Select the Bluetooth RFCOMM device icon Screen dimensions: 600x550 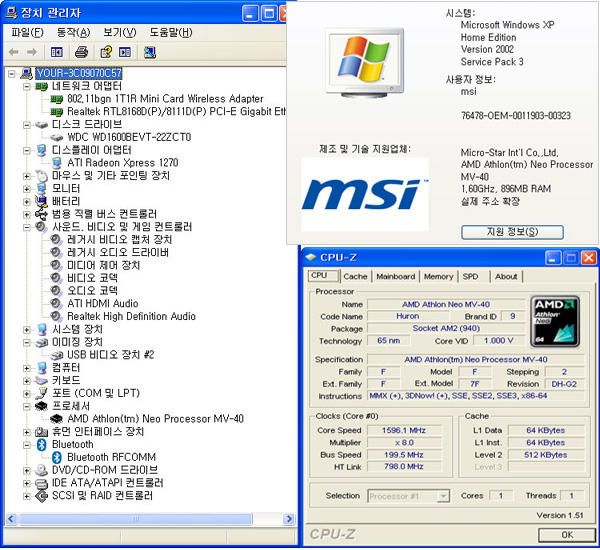tap(57, 457)
